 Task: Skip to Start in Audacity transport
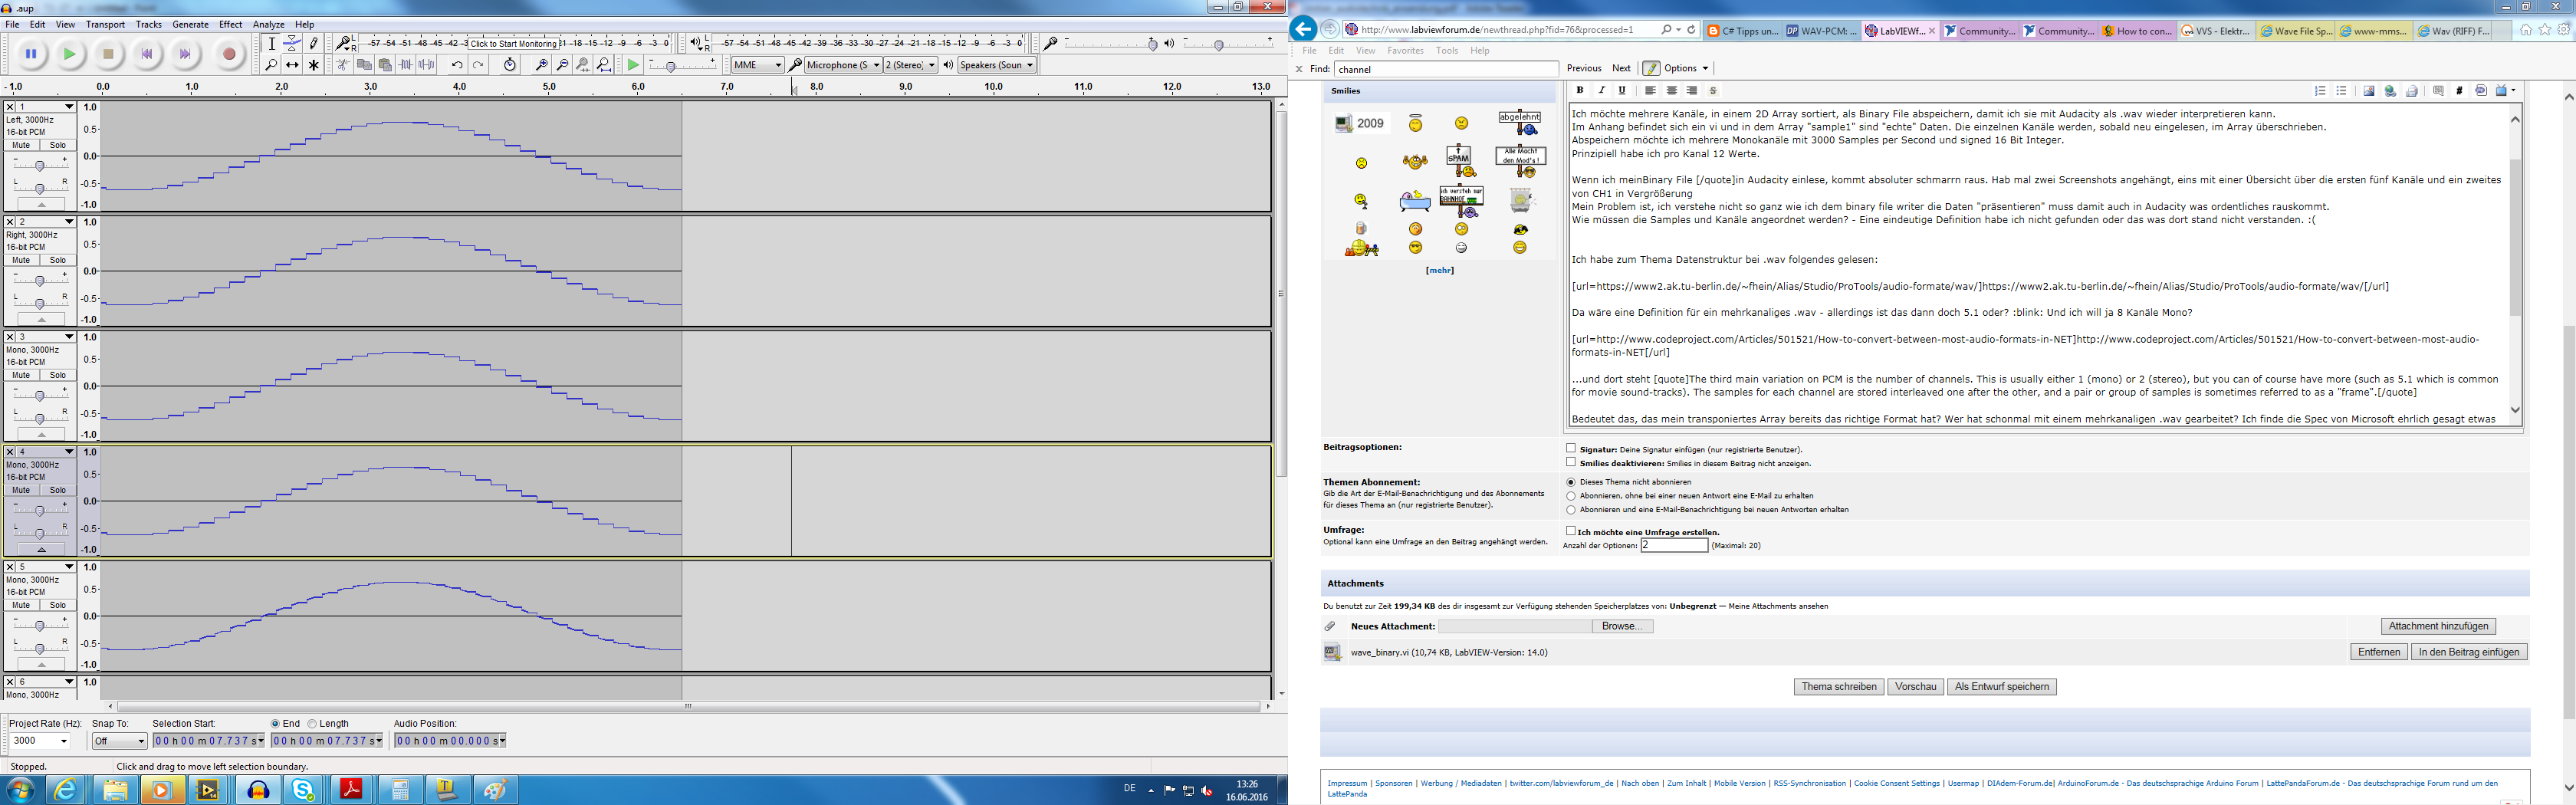click(147, 54)
